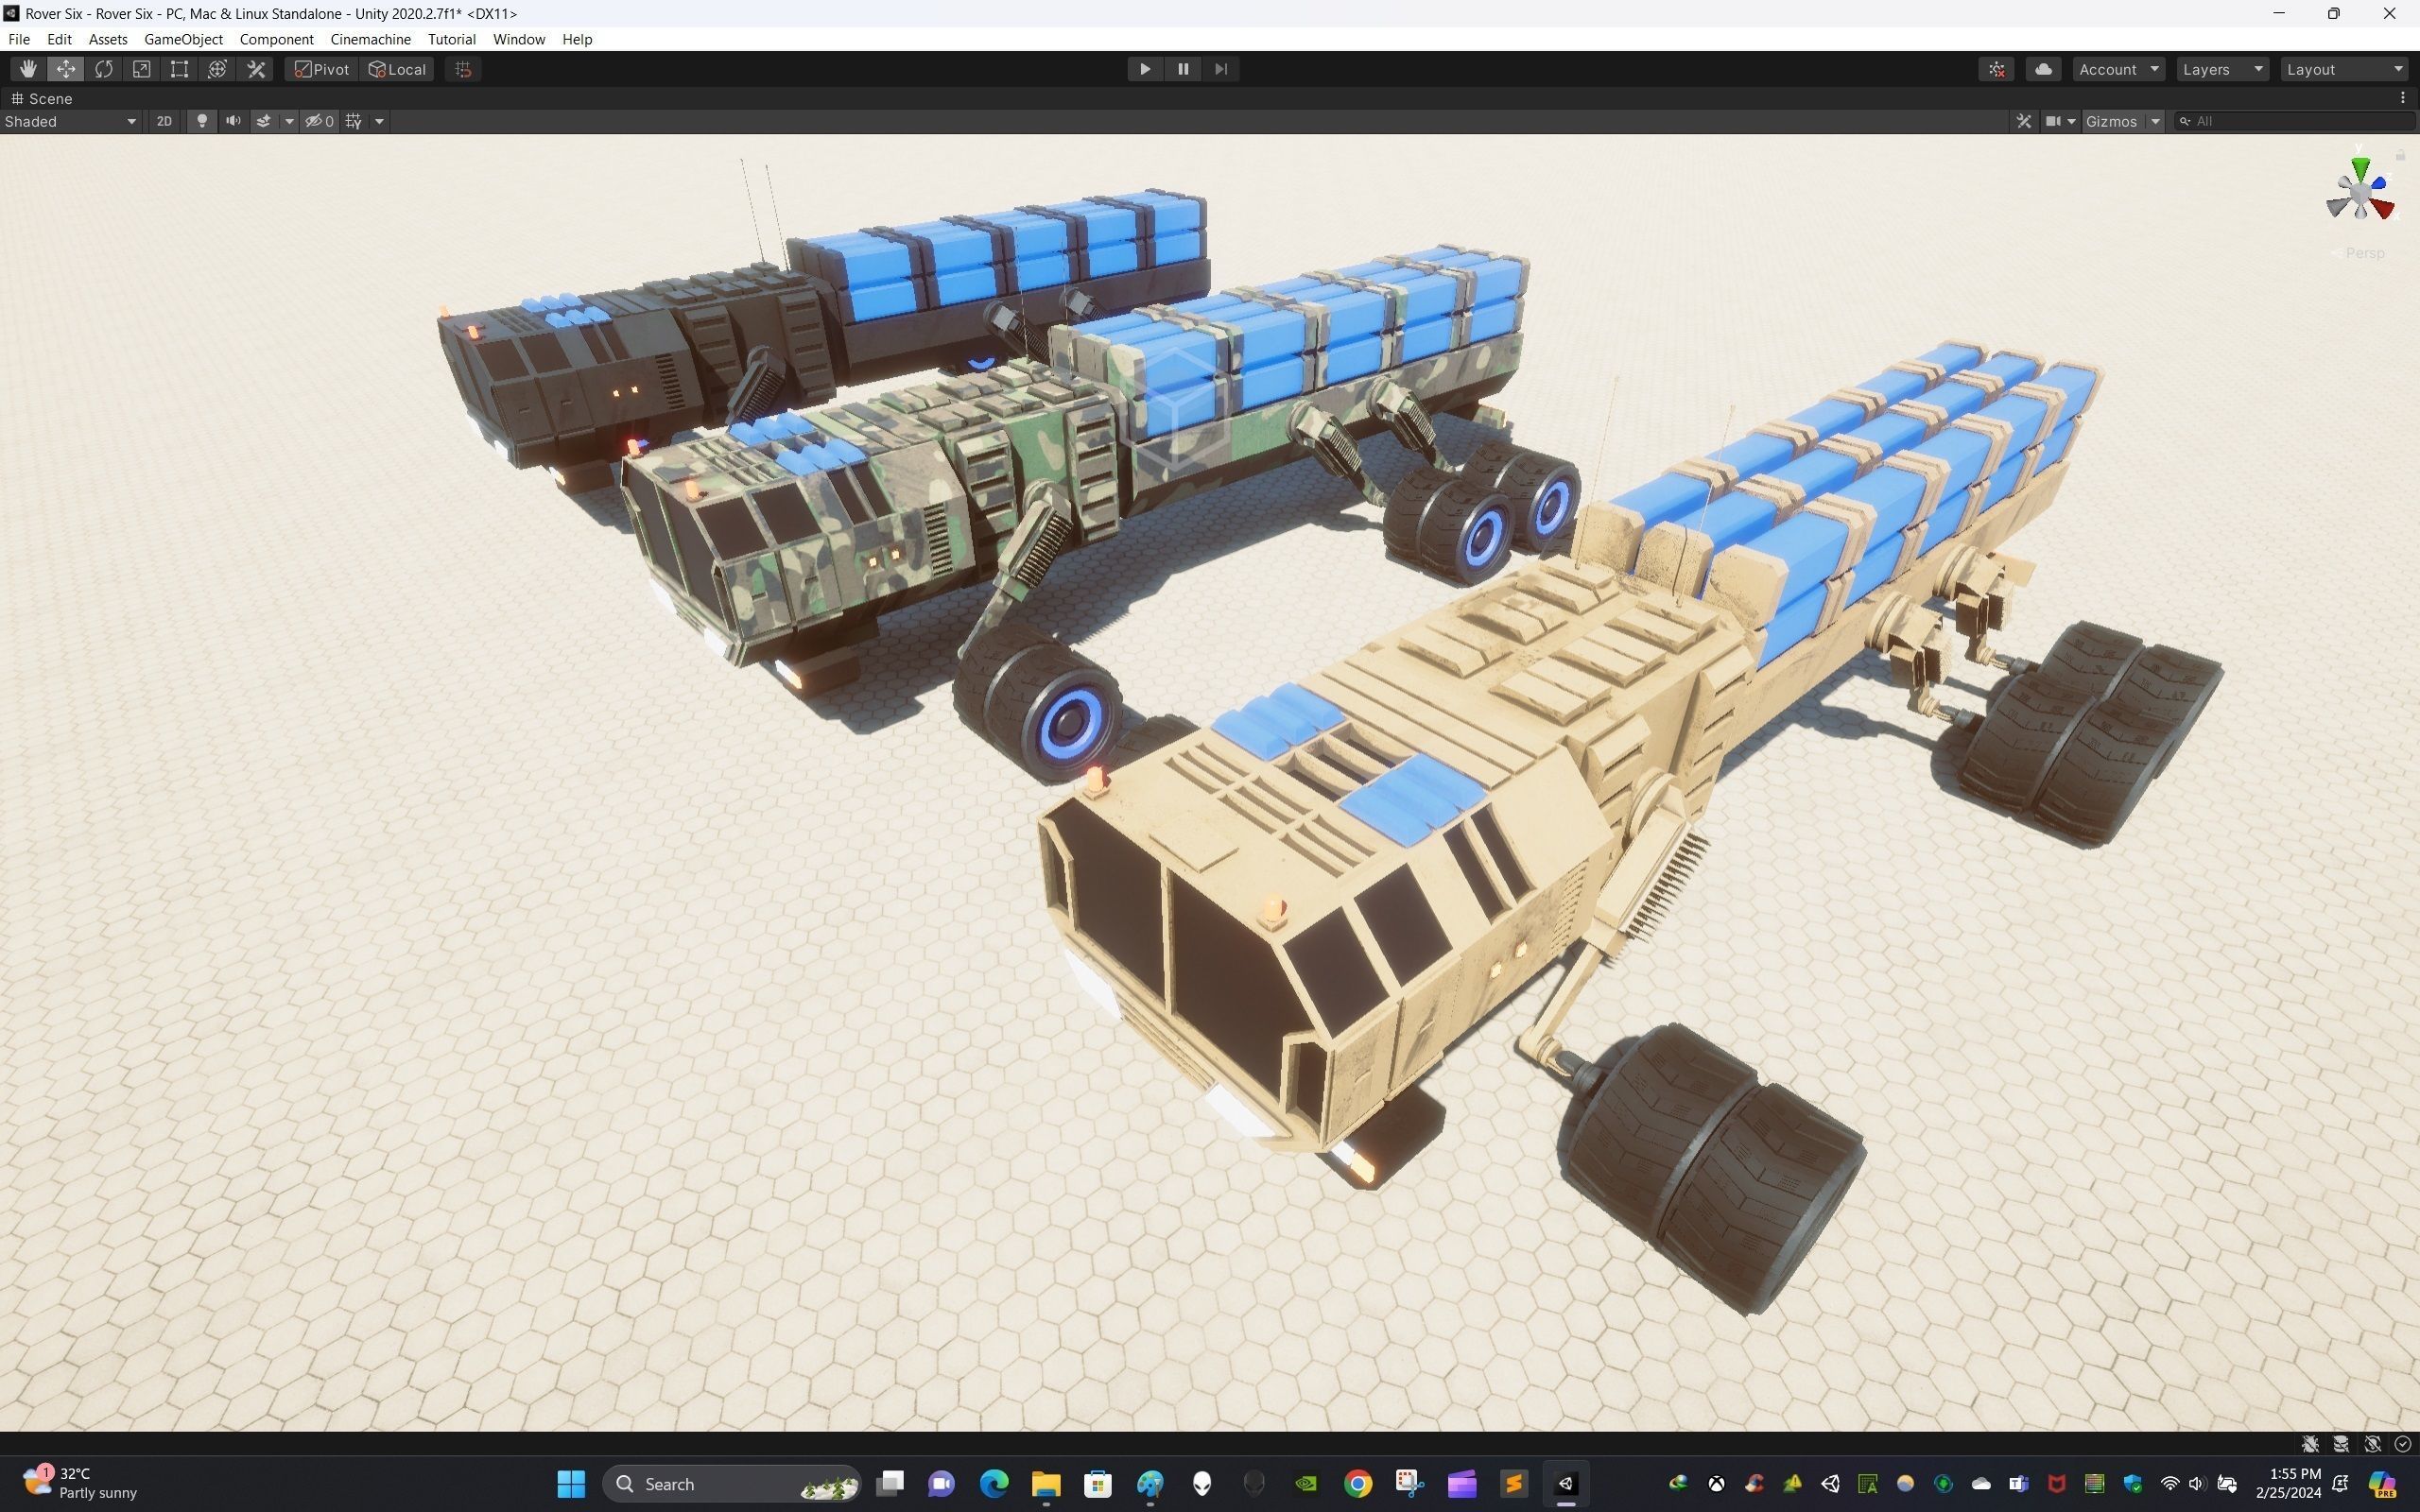Image resolution: width=2420 pixels, height=1512 pixels.
Task: Toggle hidden objects visibility
Action: (320, 121)
